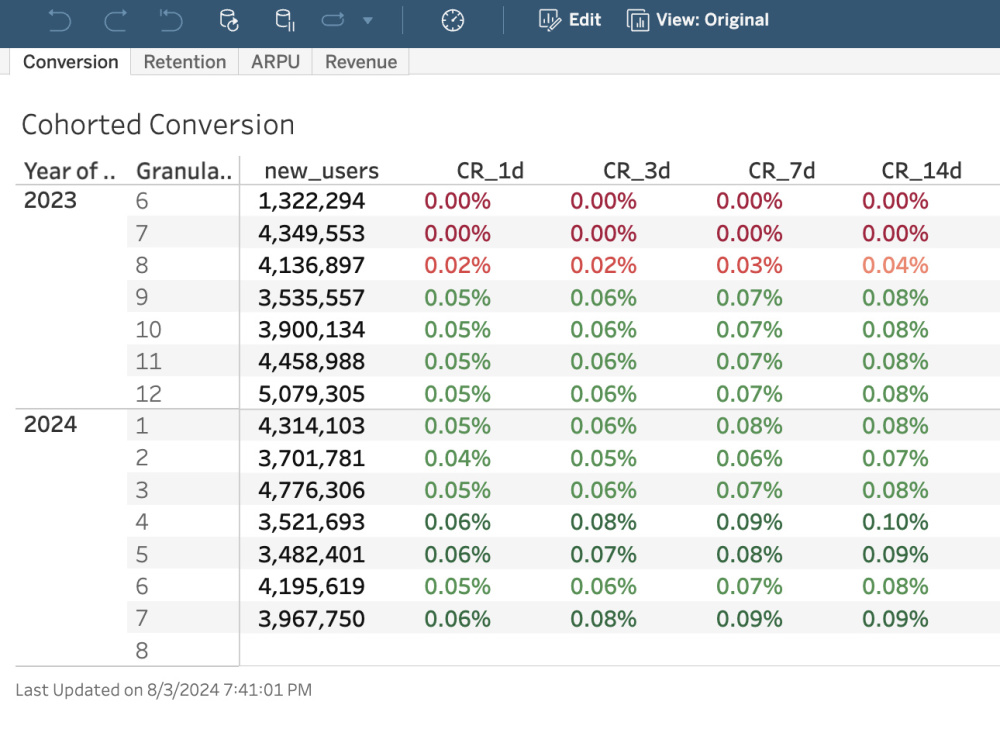Click the Edit button label

[584, 19]
